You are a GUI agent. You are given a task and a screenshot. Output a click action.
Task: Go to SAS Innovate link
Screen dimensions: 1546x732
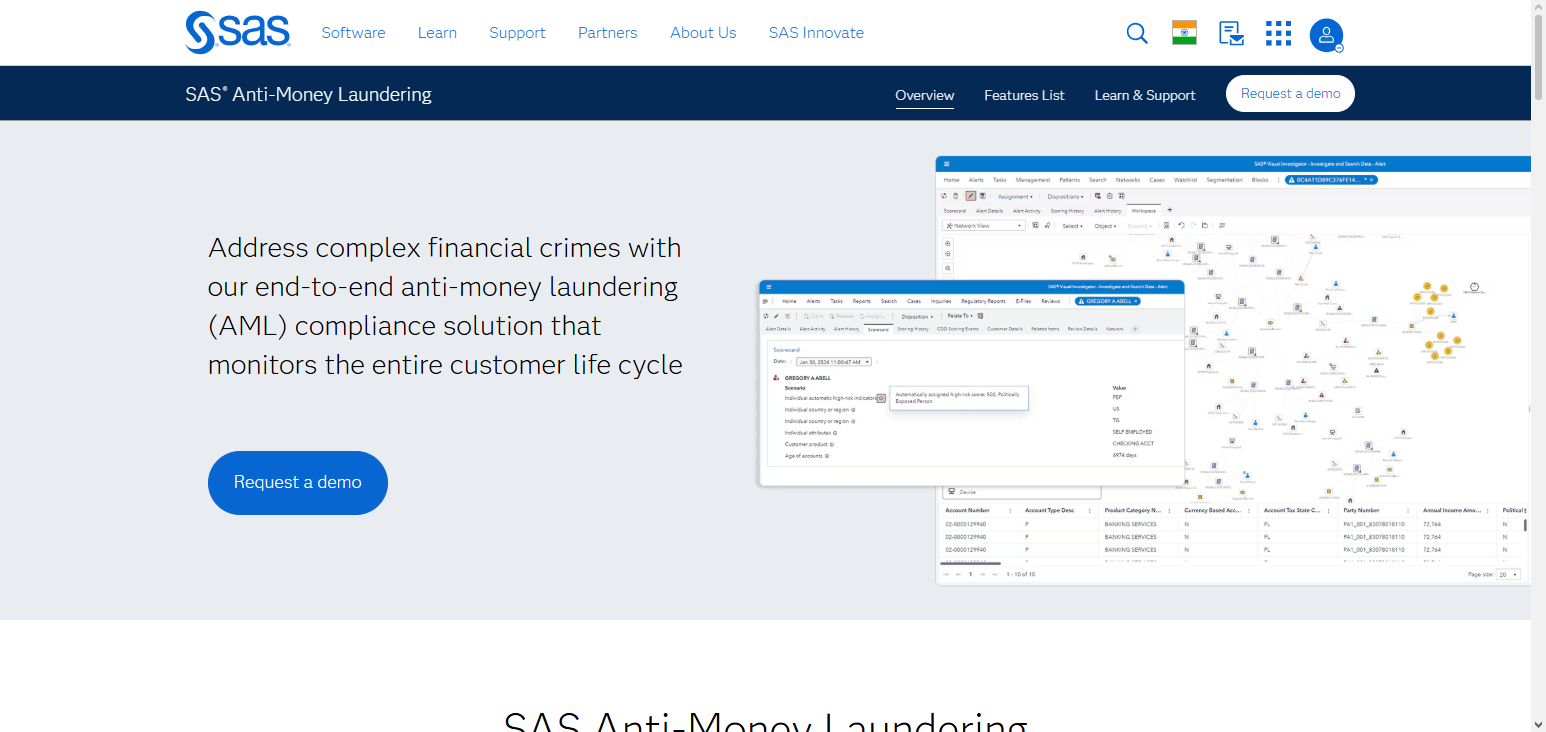point(816,33)
